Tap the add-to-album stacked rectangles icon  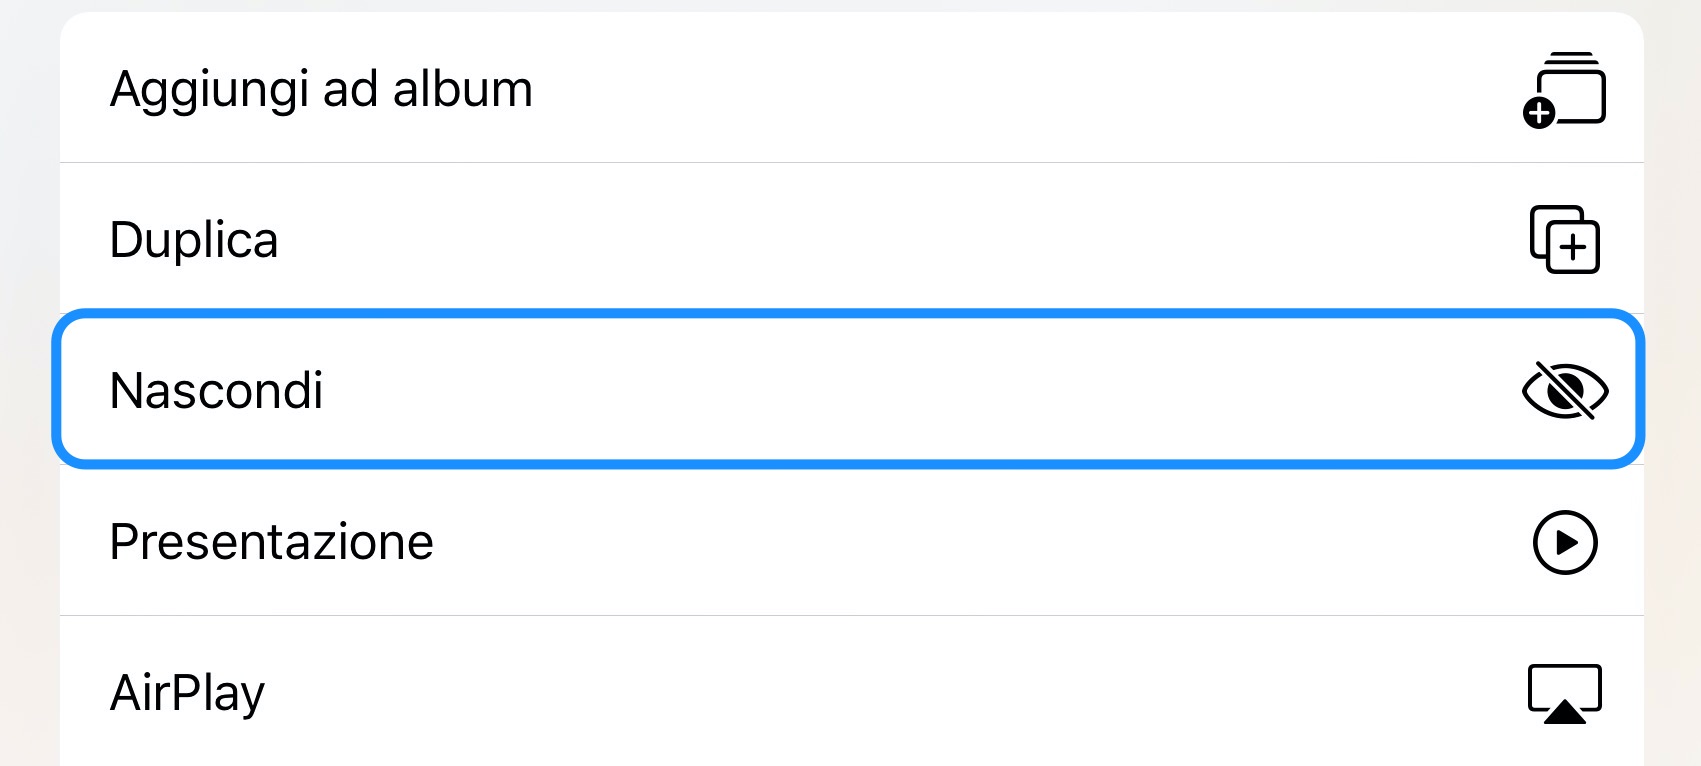tap(1565, 90)
